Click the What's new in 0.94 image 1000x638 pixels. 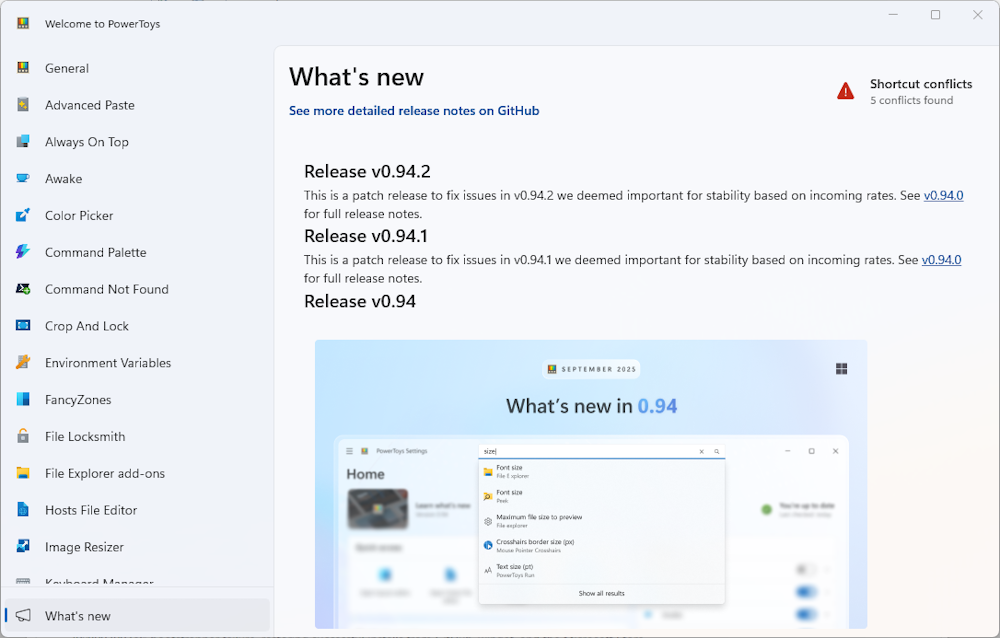tap(591, 484)
